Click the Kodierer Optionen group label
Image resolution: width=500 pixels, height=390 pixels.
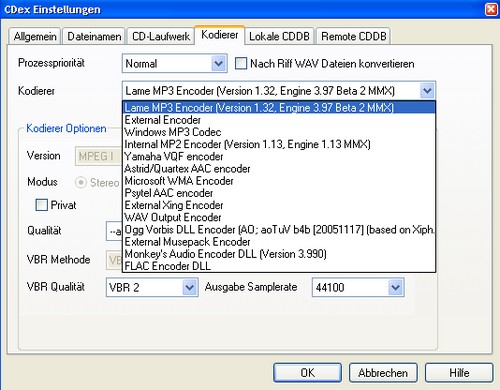[x=66, y=128]
